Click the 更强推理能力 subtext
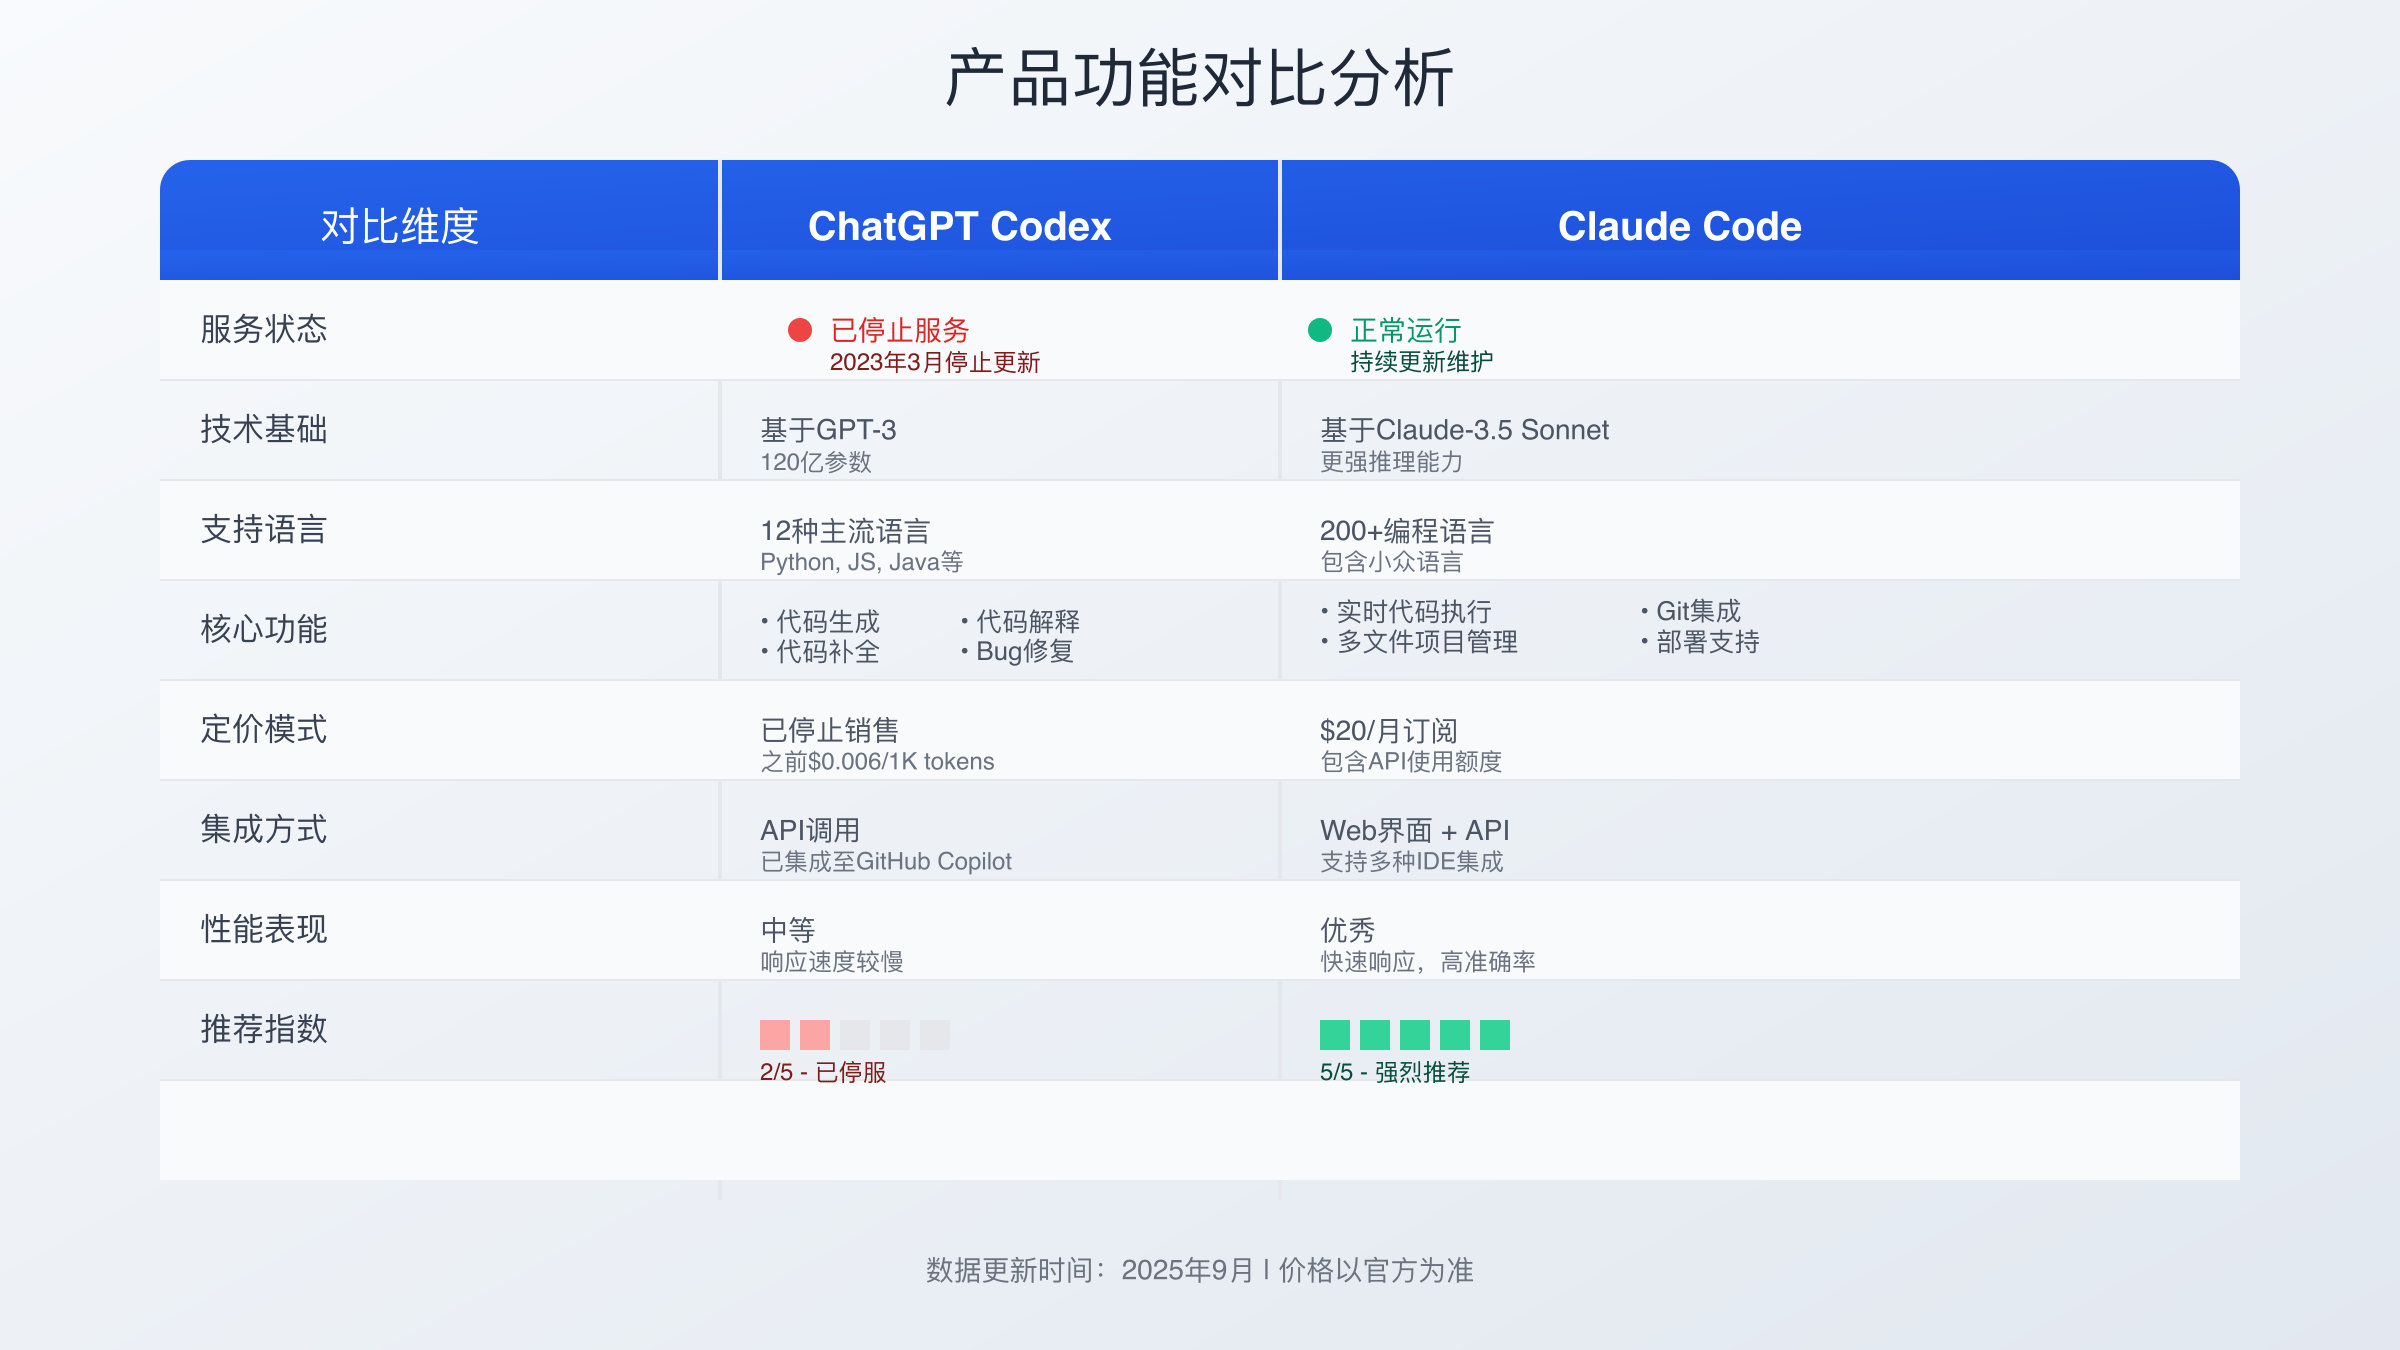This screenshot has width=2400, height=1350. (1392, 462)
